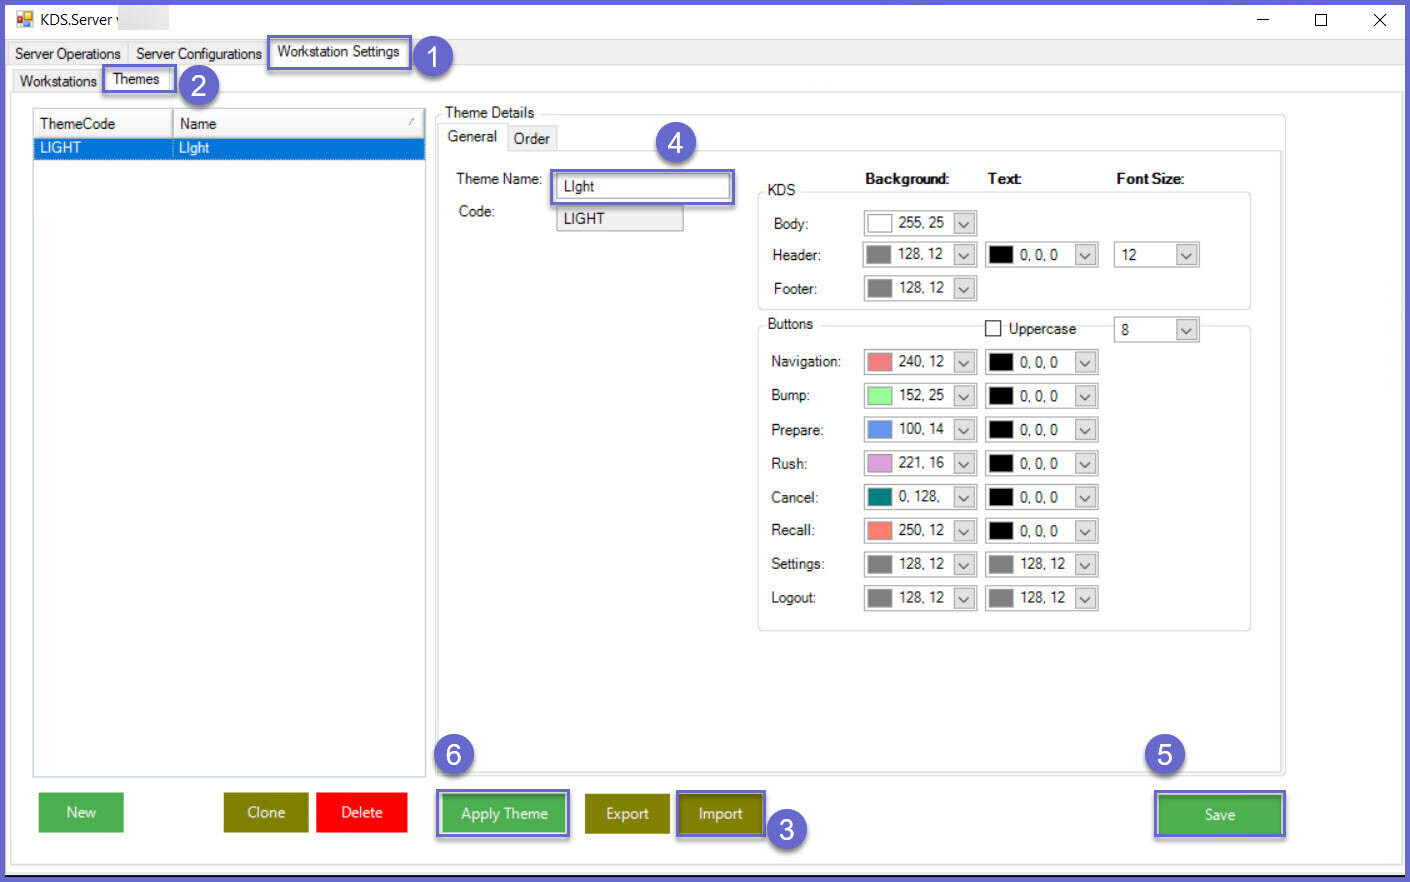This screenshot has height=882, width=1410.
Task: Click the Bump background green color swatch
Action: (880, 396)
